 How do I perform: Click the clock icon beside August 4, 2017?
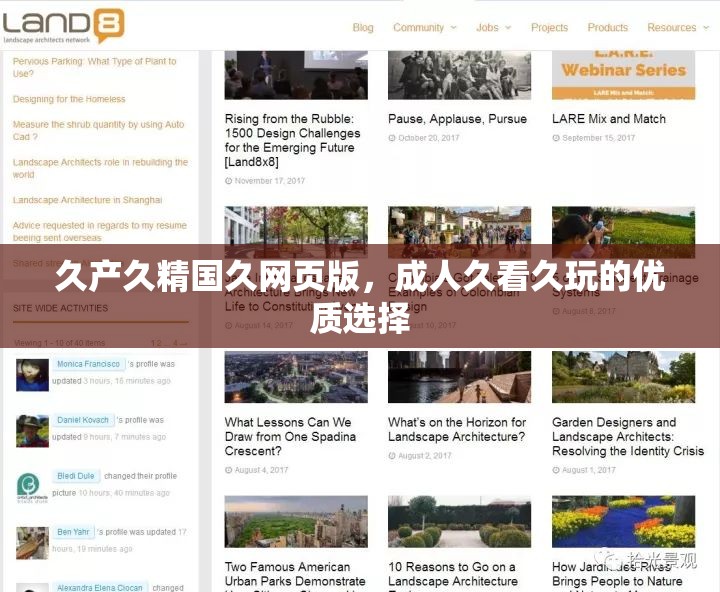pyautogui.click(x=228, y=470)
